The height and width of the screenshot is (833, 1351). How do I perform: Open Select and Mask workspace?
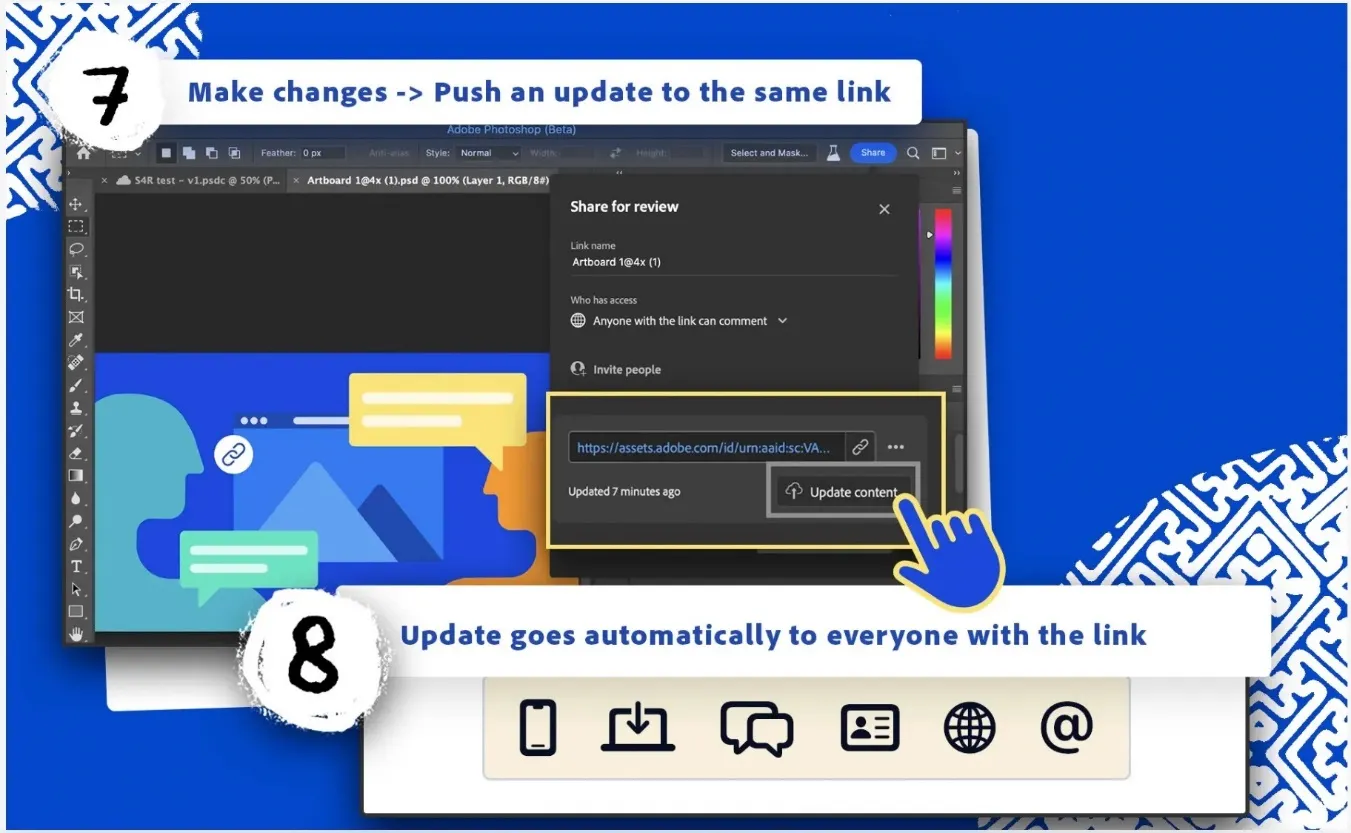769,153
